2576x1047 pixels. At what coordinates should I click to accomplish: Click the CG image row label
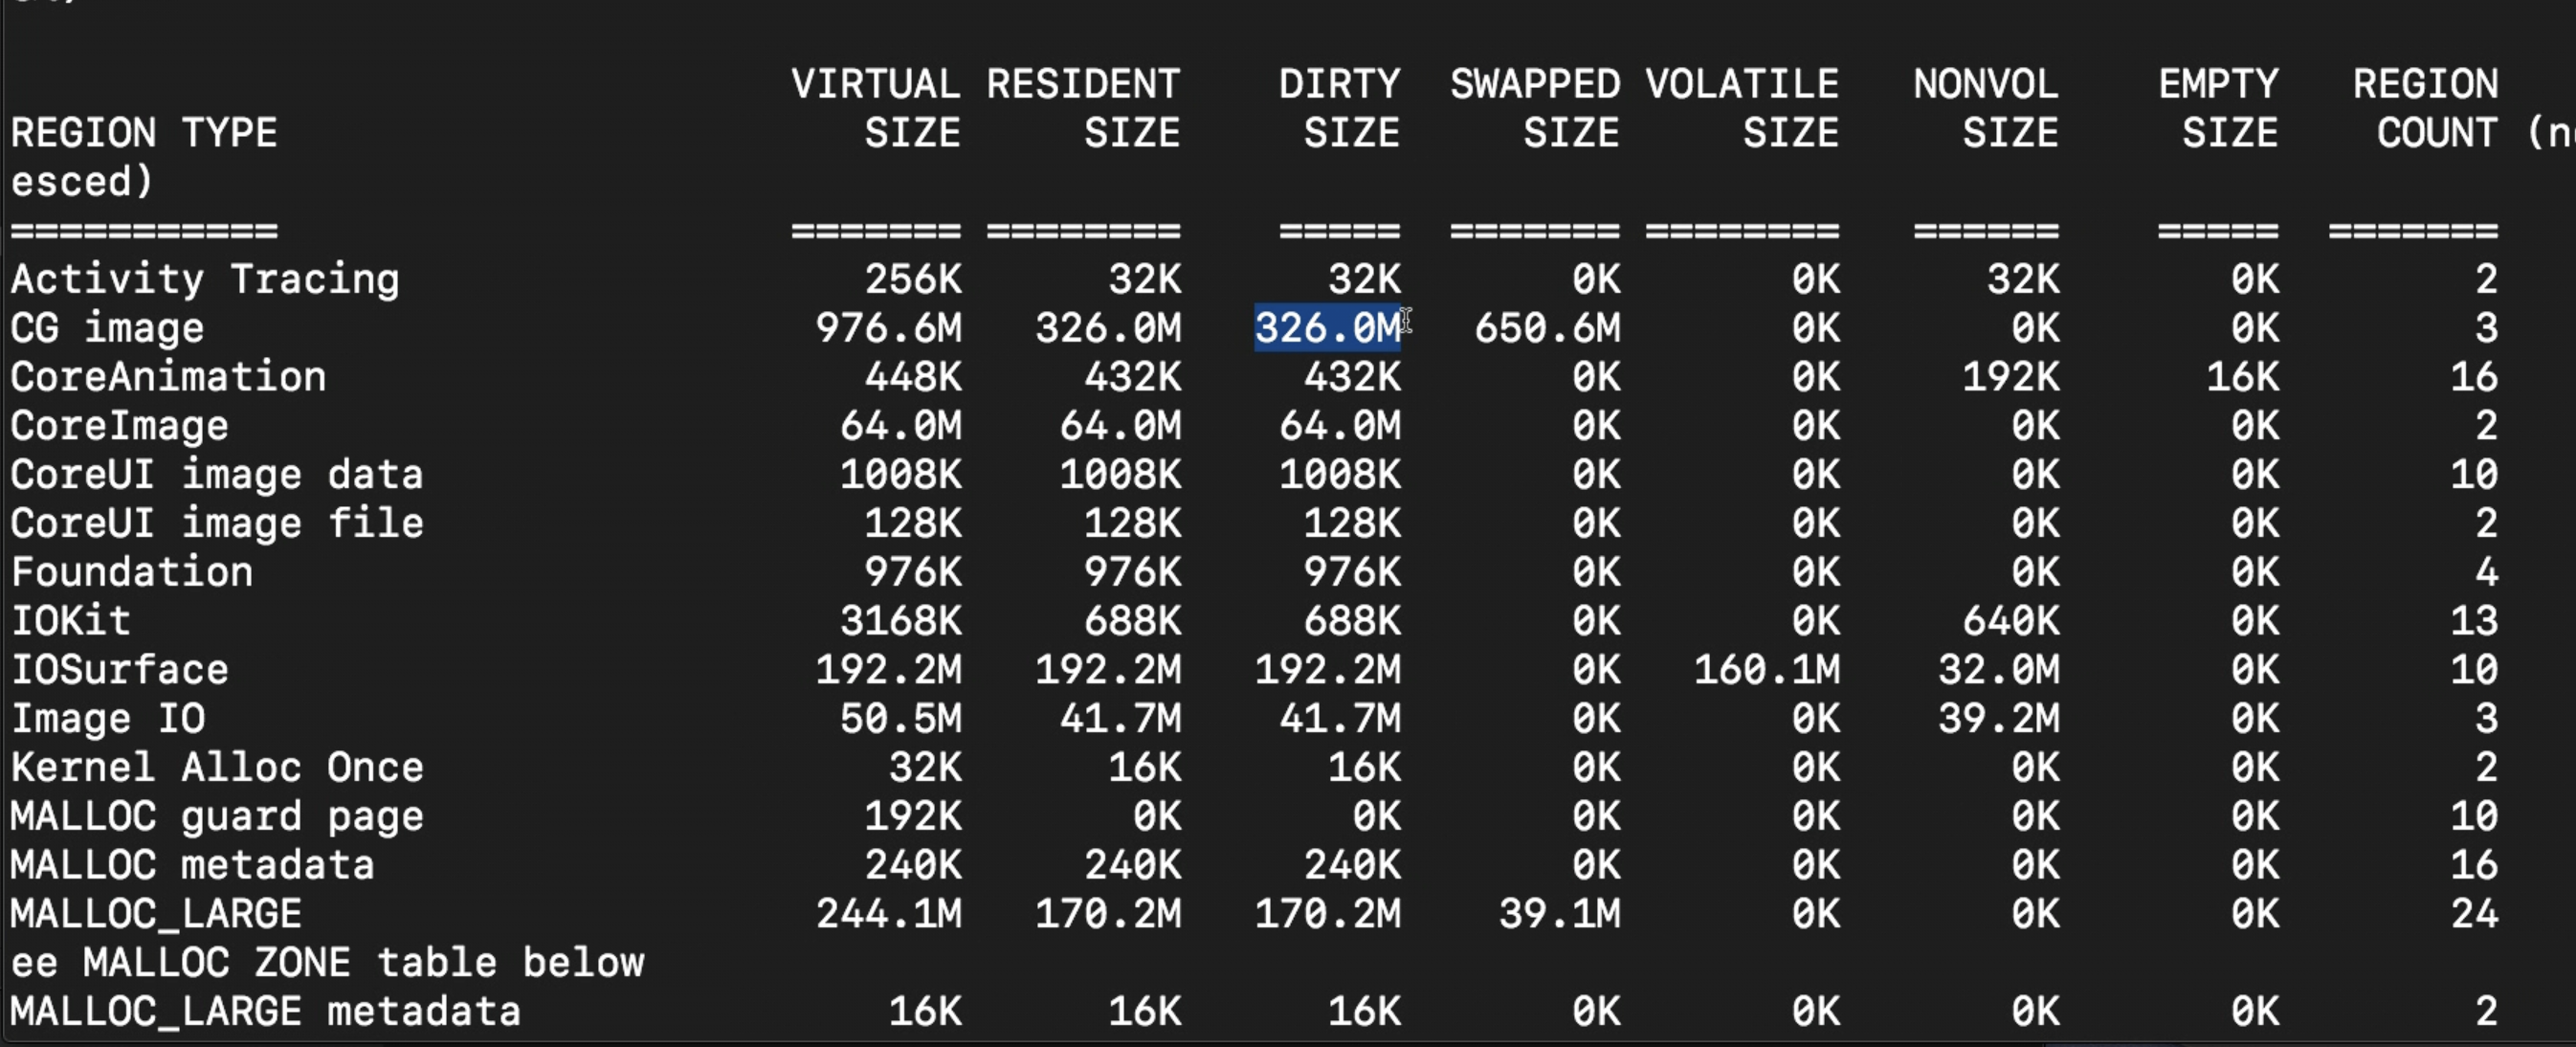107,328
